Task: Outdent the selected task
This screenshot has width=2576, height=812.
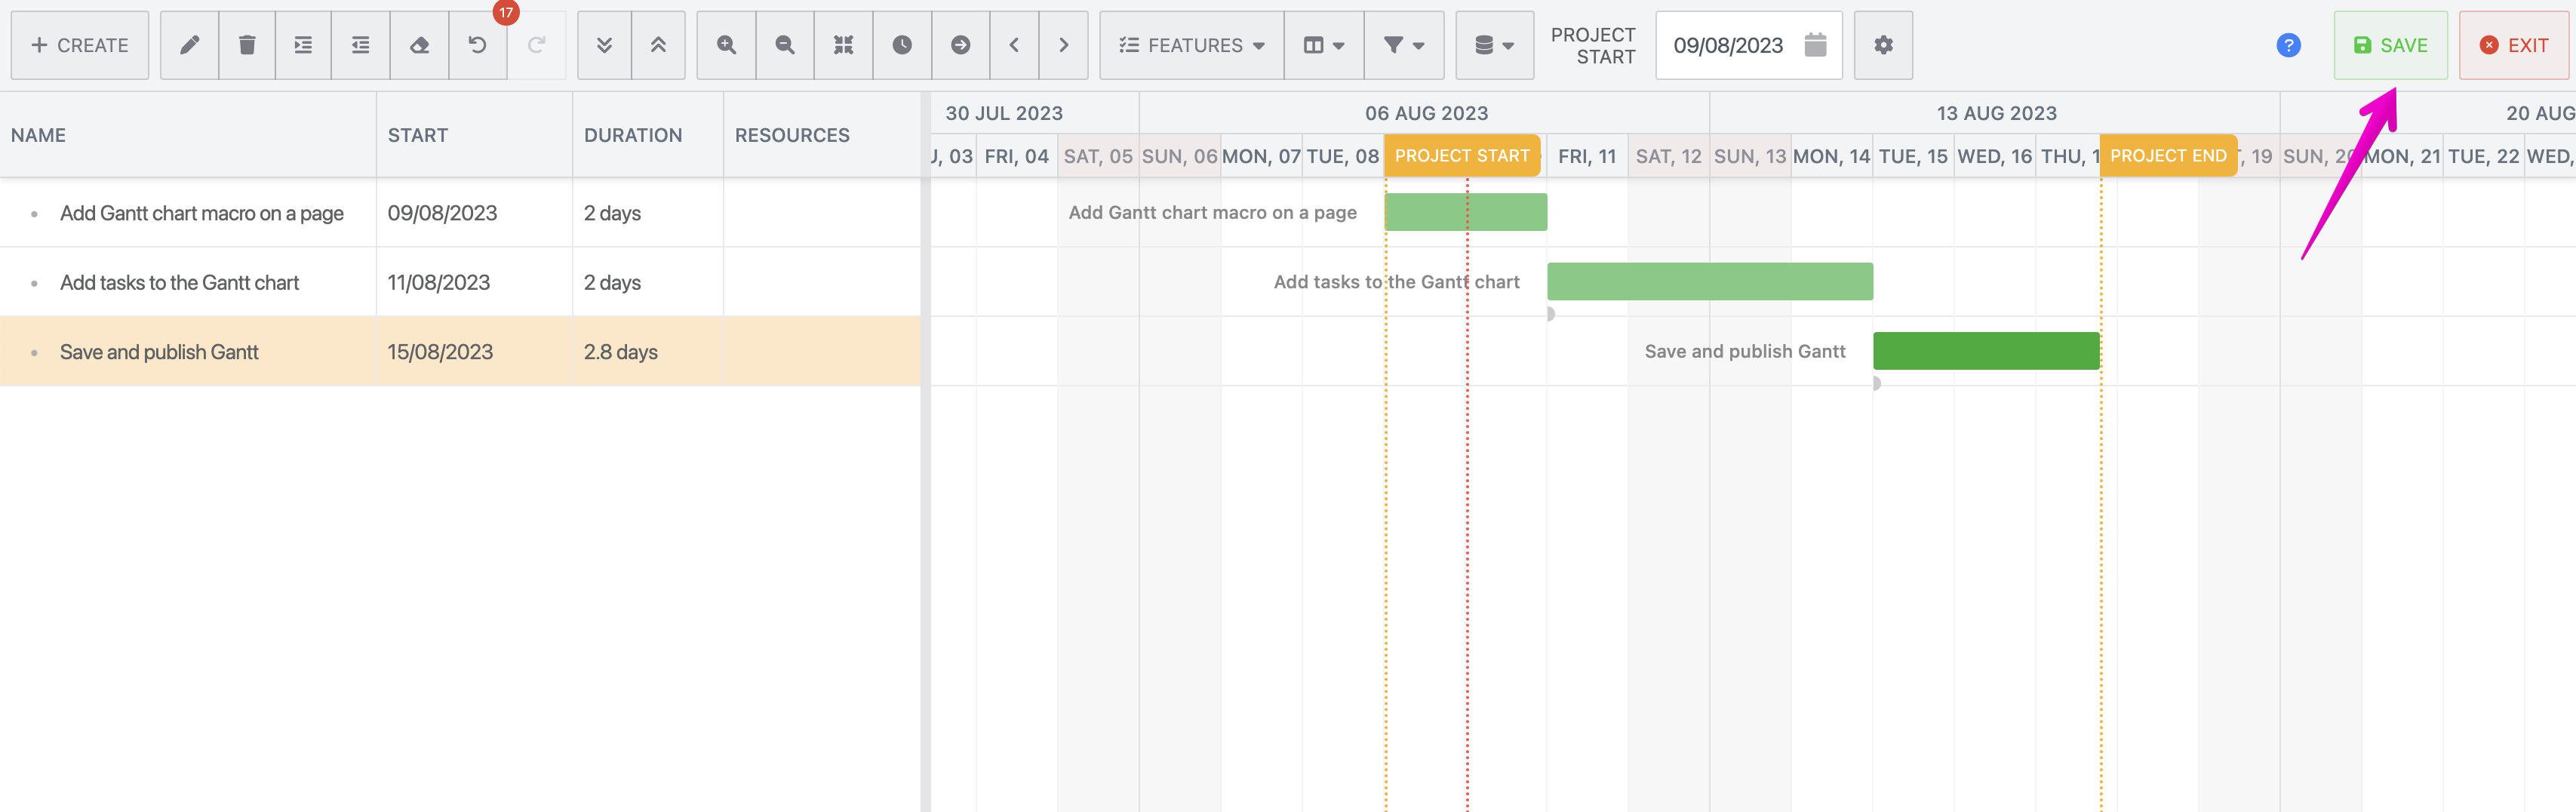Action: point(360,45)
